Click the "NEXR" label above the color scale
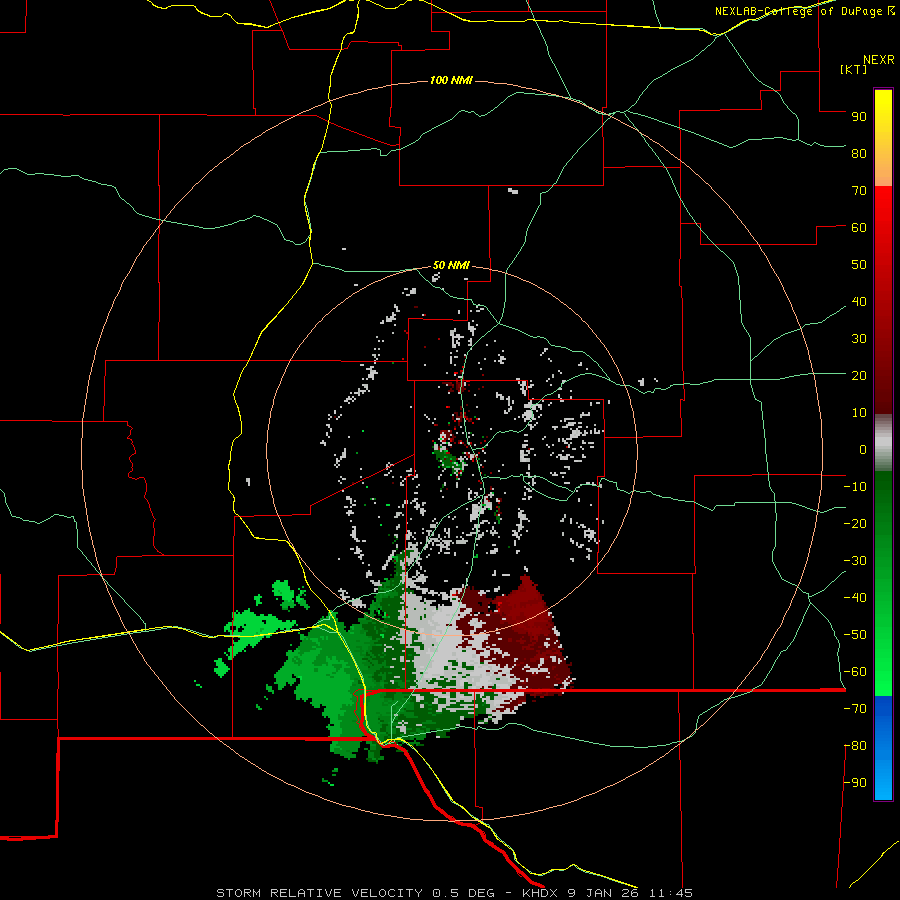The image size is (900, 900). click(879, 60)
